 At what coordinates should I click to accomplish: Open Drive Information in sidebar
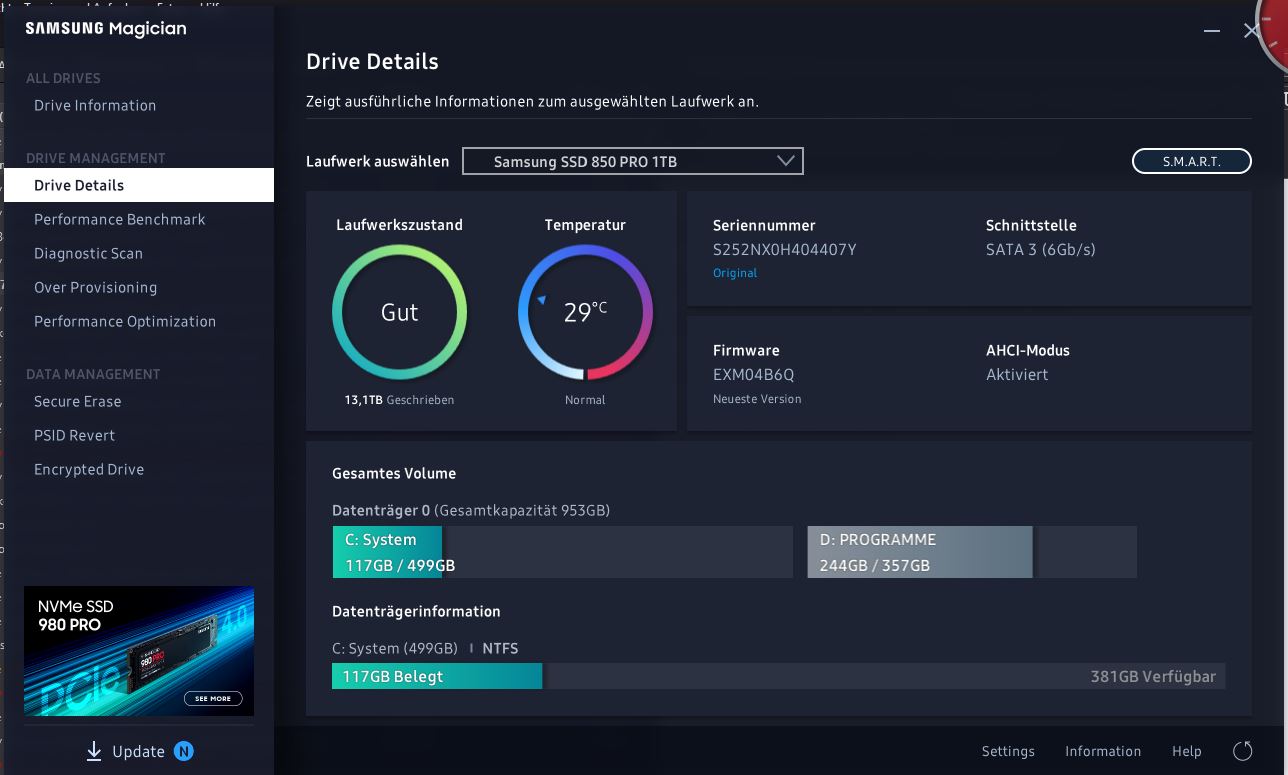point(95,105)
